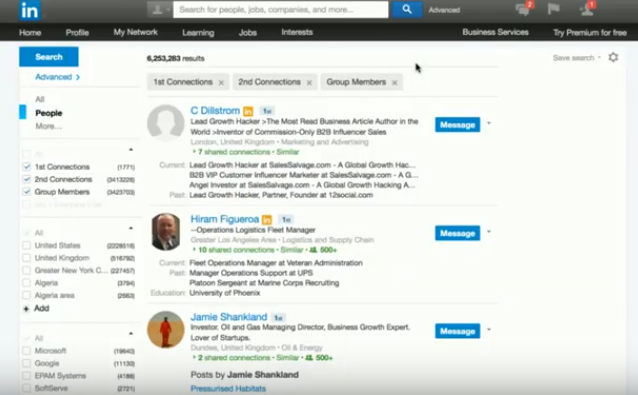
Task: Remove the Group Members filter chip
Action: [394, 83]
